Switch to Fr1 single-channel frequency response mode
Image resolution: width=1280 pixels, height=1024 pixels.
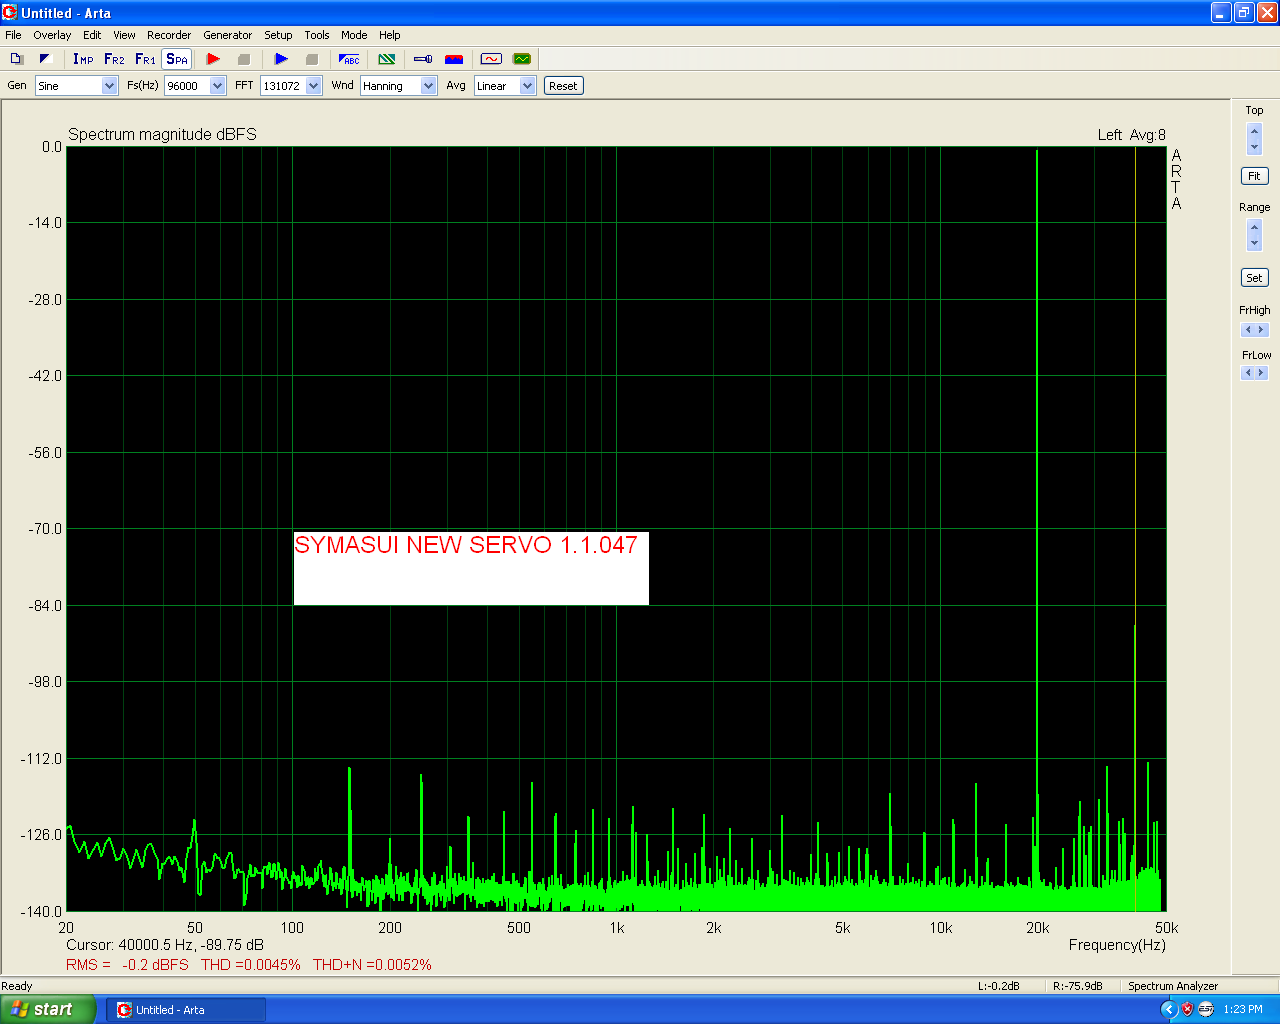(x=145, y=59)
